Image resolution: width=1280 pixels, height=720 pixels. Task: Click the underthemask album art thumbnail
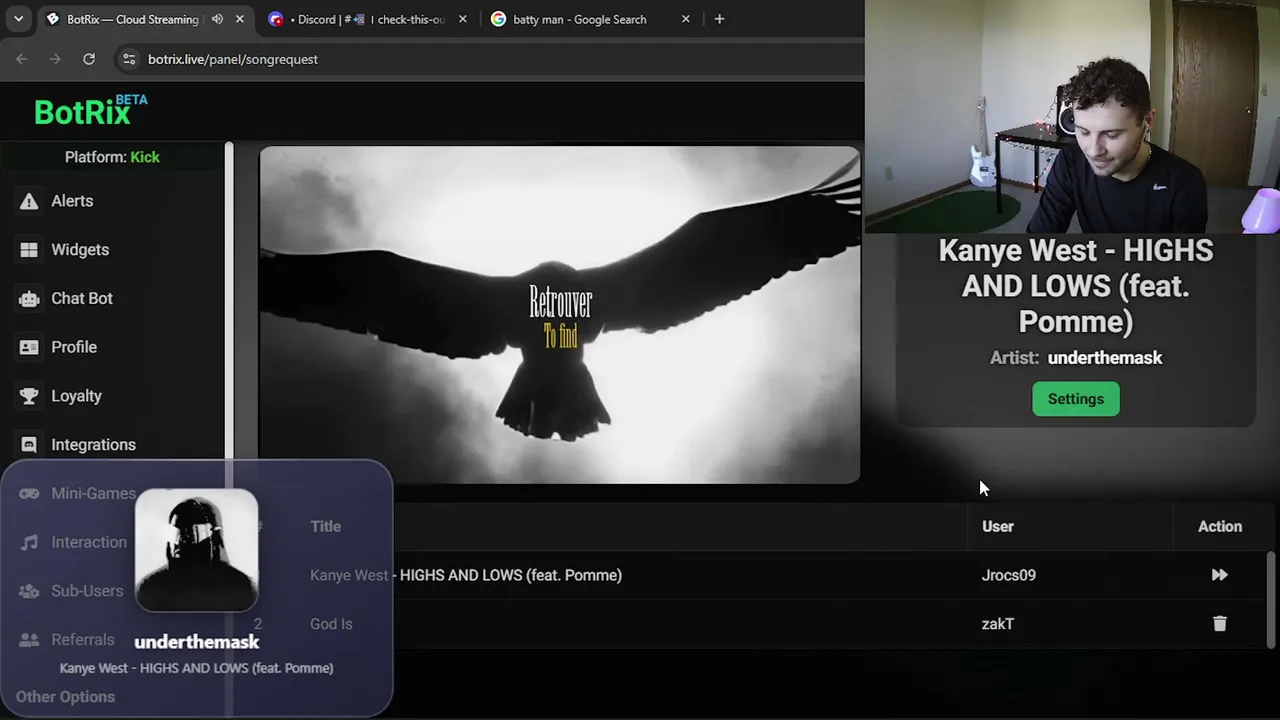click(196, 551)
